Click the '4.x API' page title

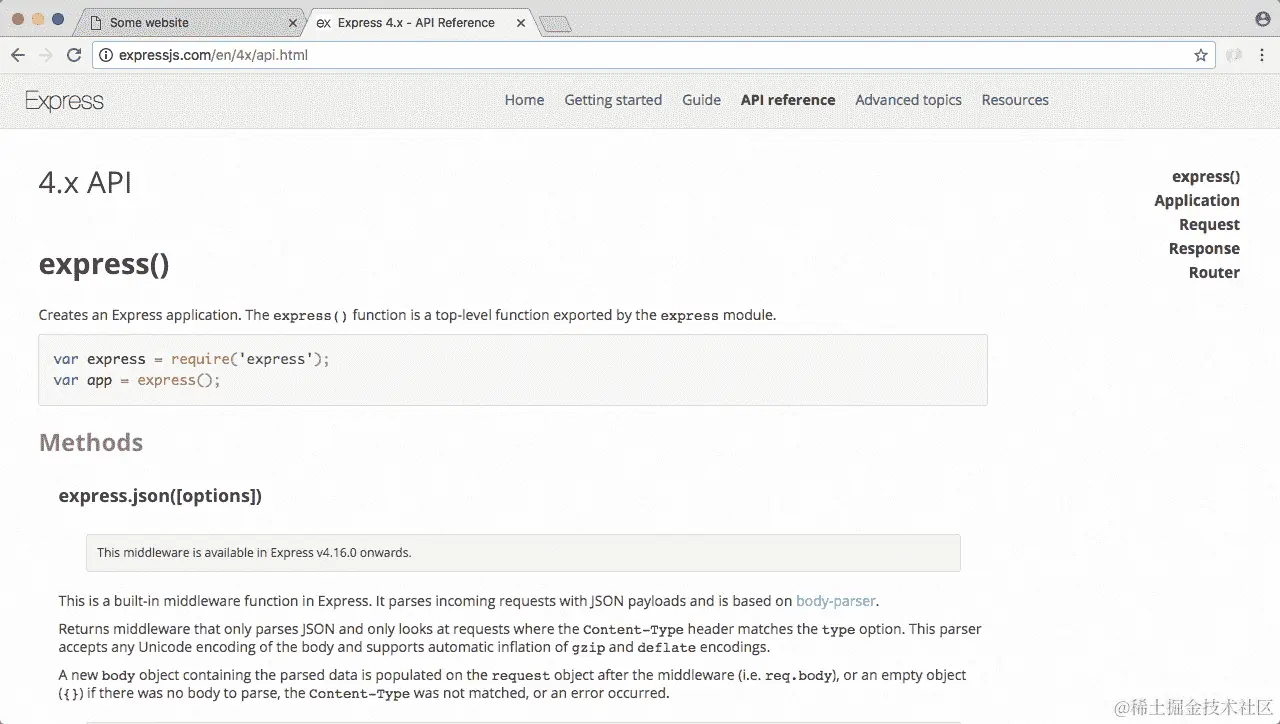85,183
